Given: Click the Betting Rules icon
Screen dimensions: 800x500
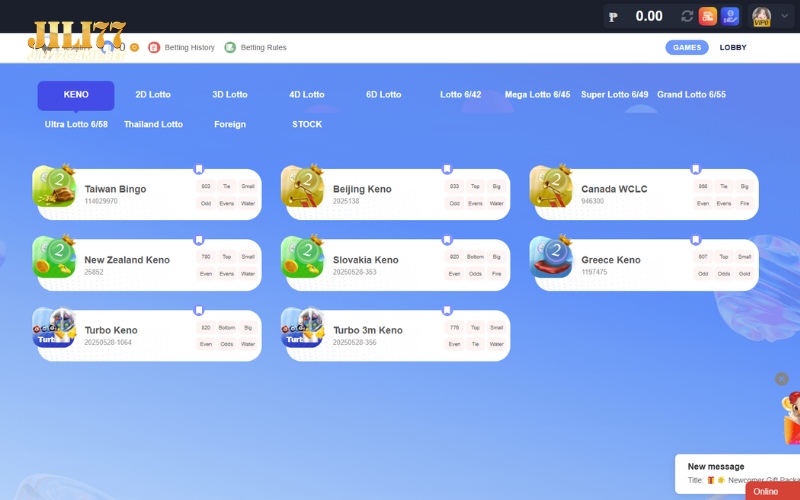Looking at the screenshot, I should point(230,47).
